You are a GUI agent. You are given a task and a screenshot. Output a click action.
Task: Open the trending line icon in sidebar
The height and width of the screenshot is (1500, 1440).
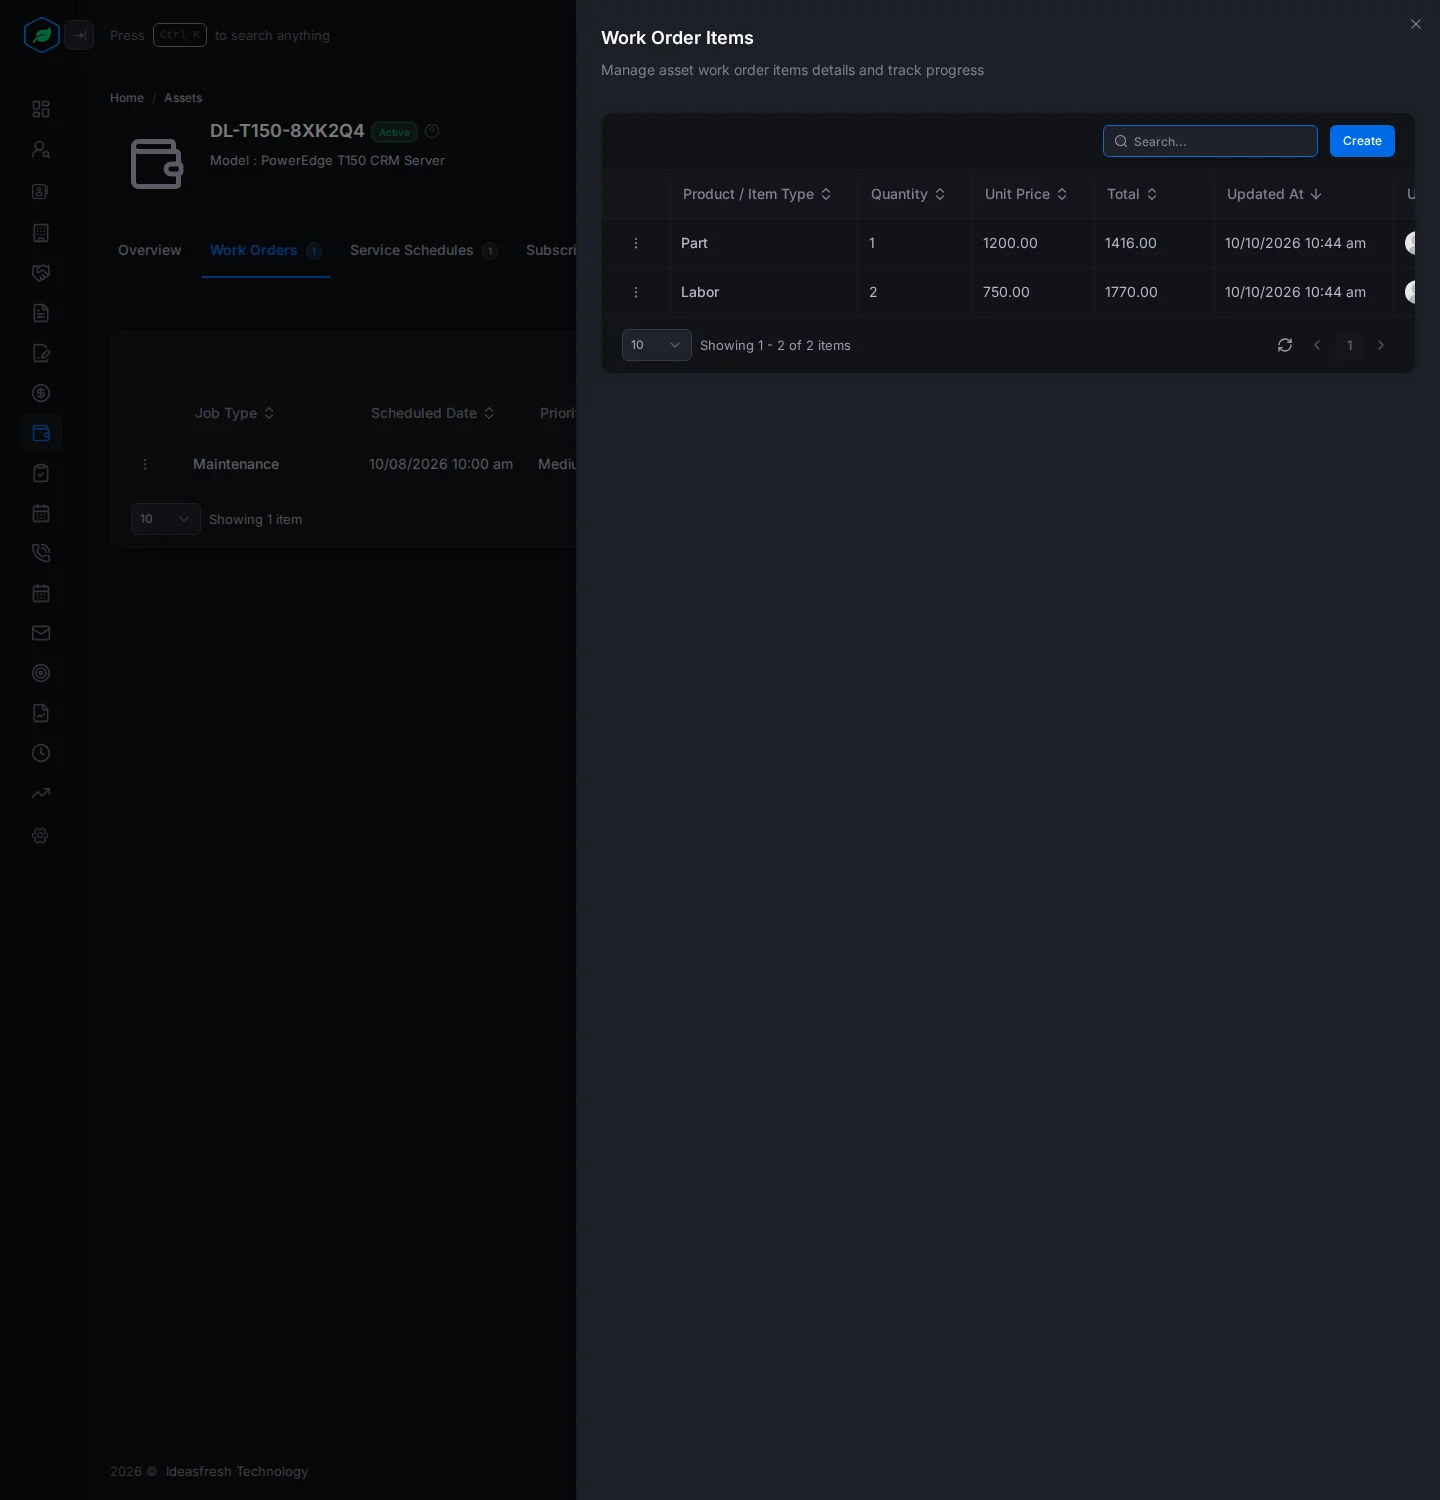41,793
